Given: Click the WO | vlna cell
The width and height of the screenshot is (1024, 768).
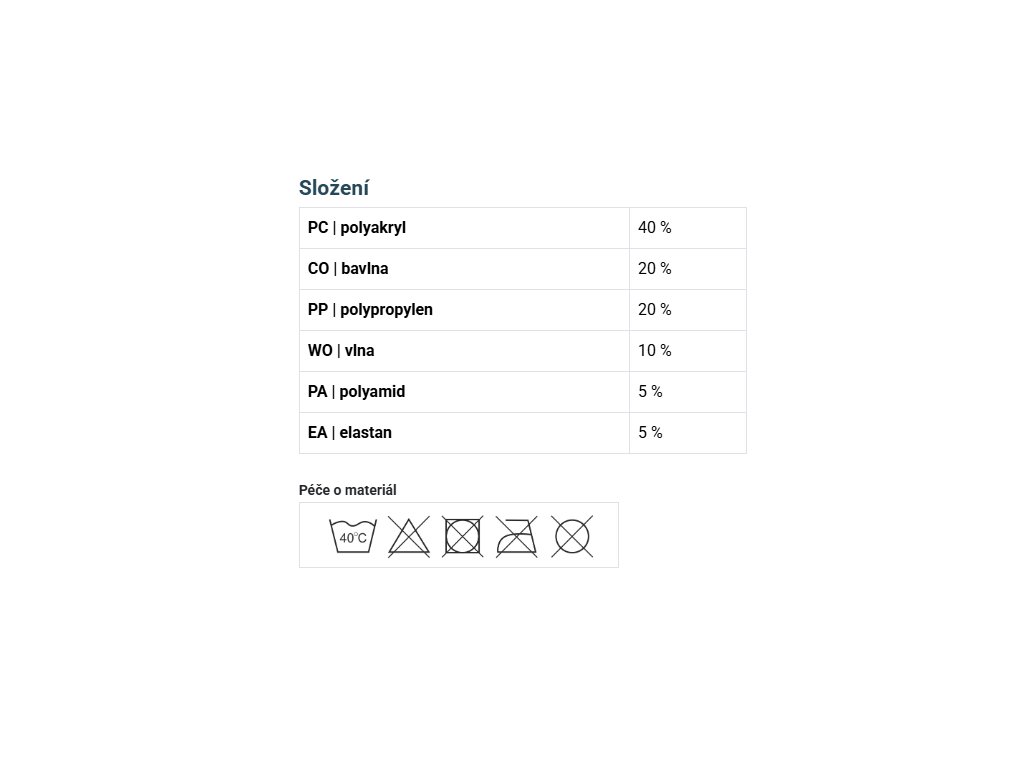Looking at the screenshot, I should tap(341, 351).
